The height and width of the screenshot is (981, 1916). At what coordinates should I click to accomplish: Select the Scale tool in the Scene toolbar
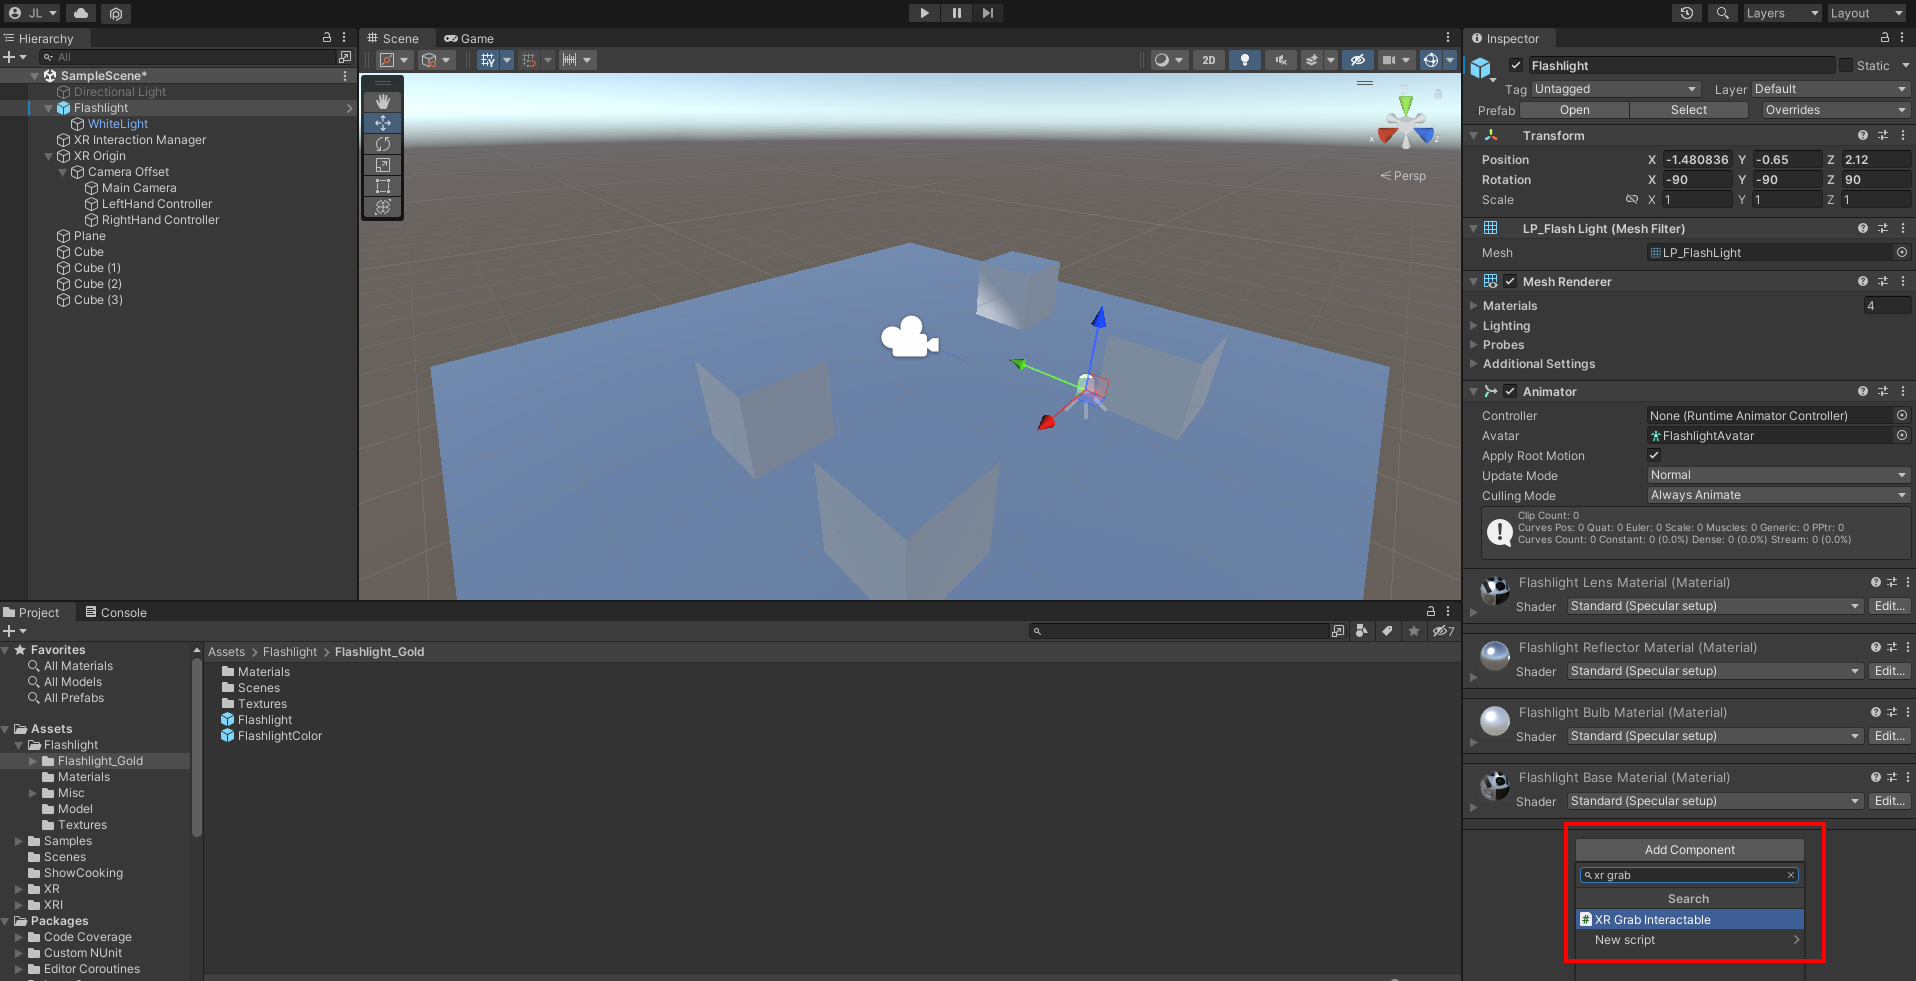click(383, 165)
